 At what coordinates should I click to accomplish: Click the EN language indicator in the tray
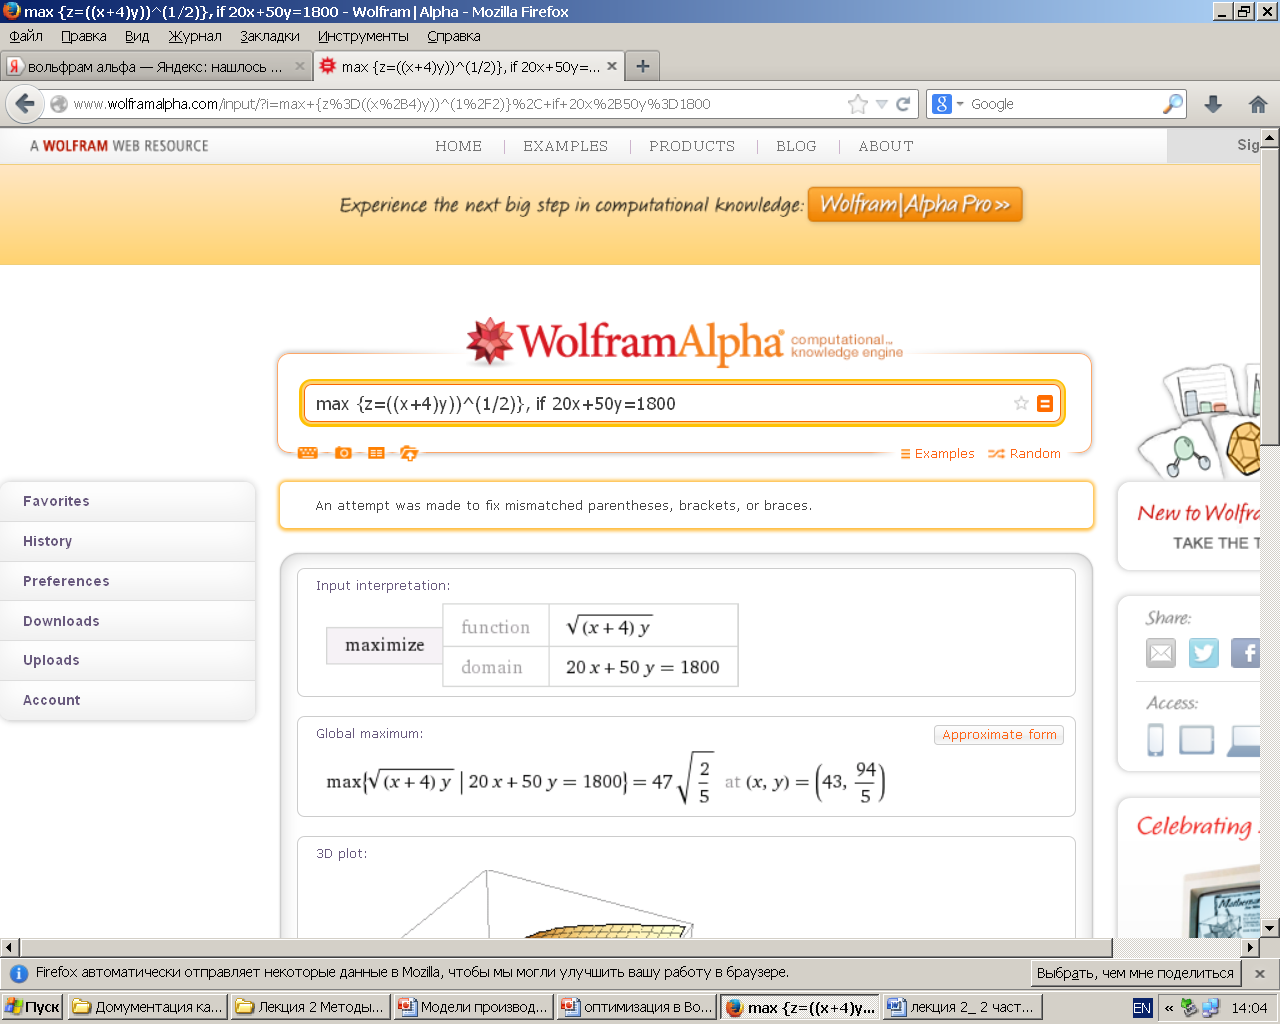[x=1142, y=1008]
